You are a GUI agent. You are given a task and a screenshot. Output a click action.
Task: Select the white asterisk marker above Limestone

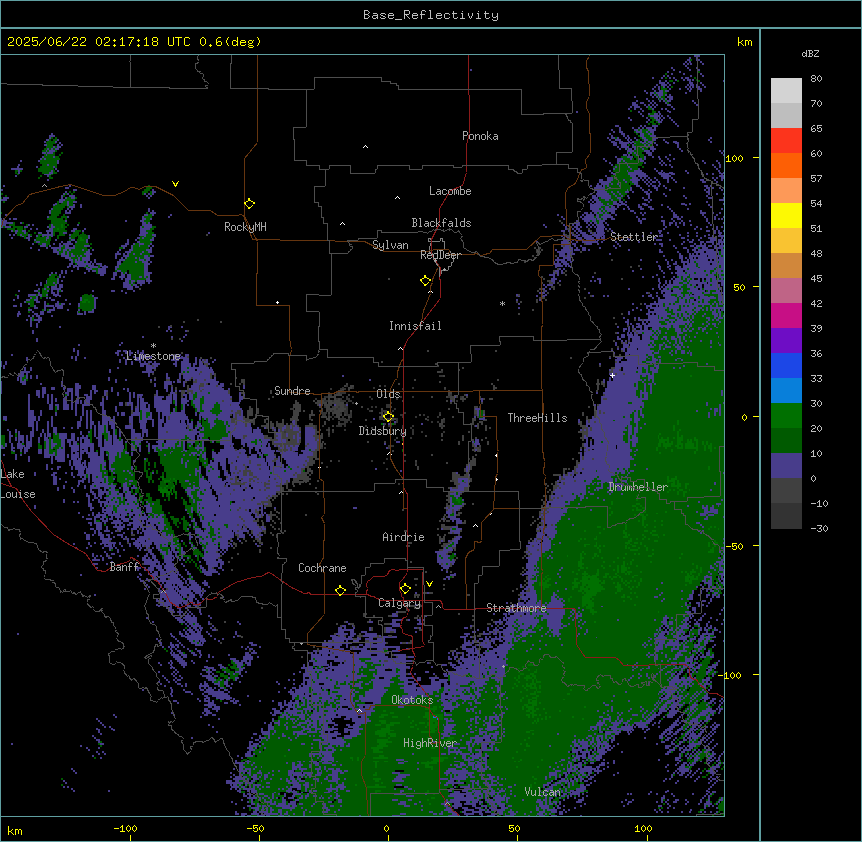tap(153, 346)
